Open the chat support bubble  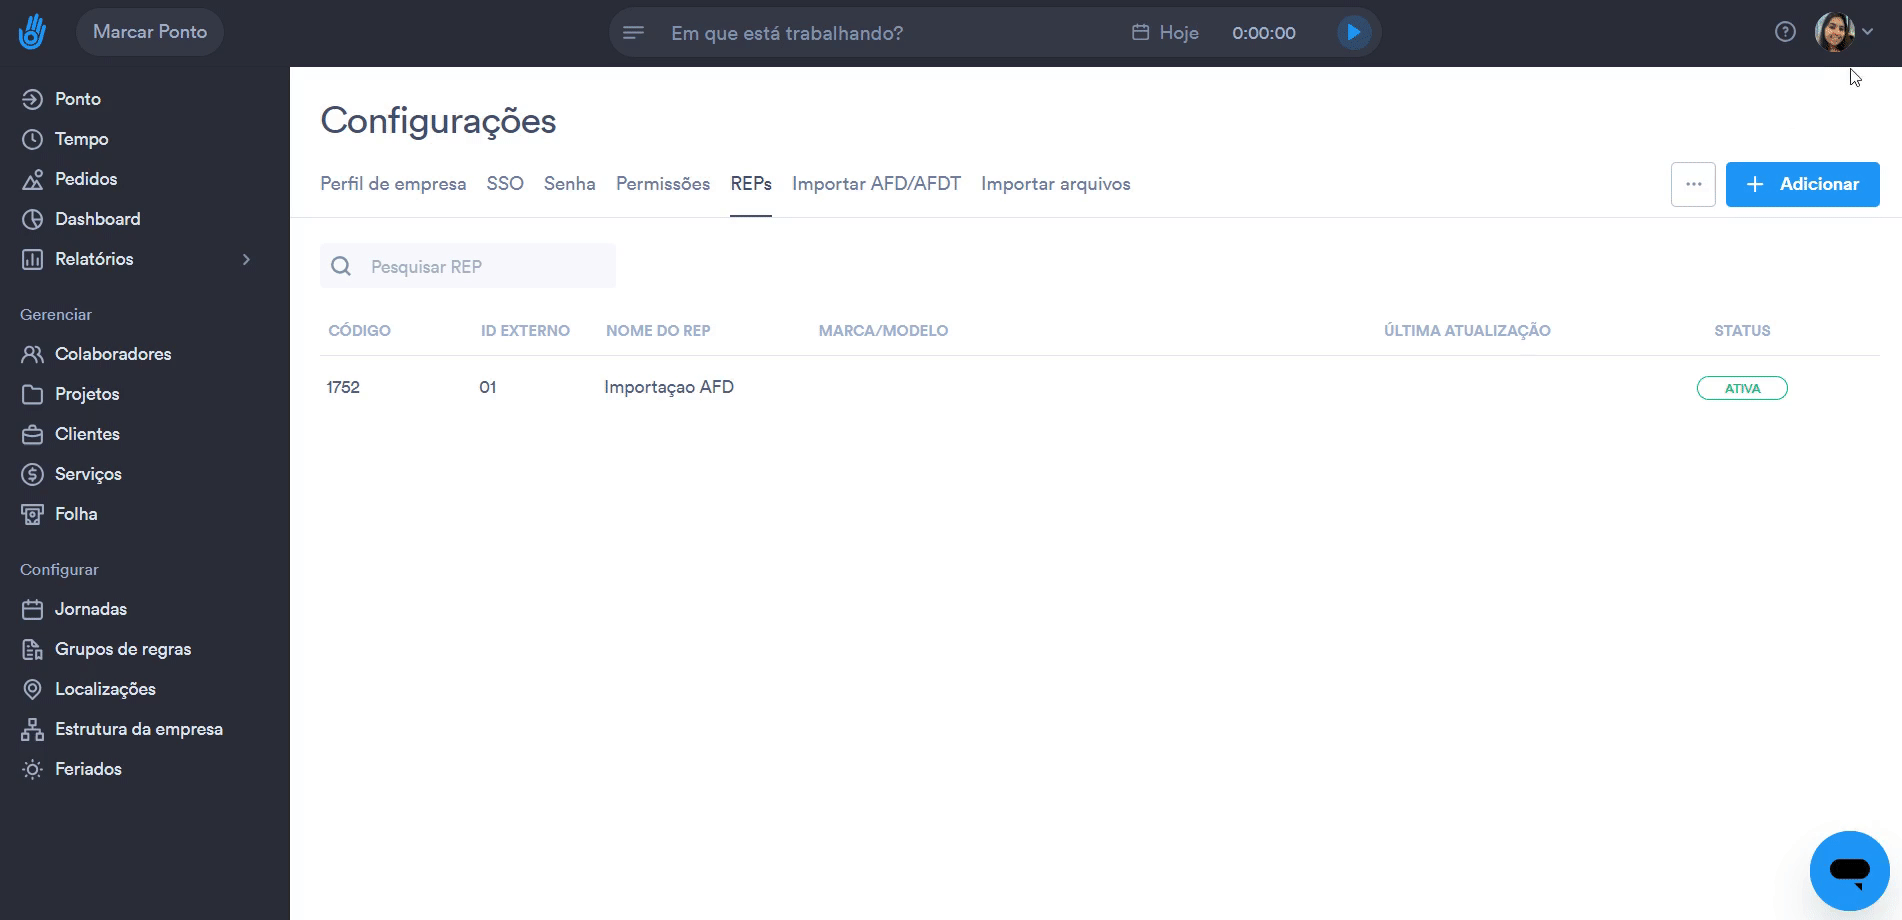[1849, 870]
